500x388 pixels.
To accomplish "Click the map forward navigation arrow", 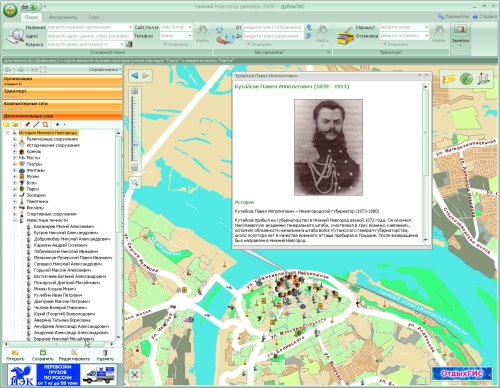I will pos(146,76).
